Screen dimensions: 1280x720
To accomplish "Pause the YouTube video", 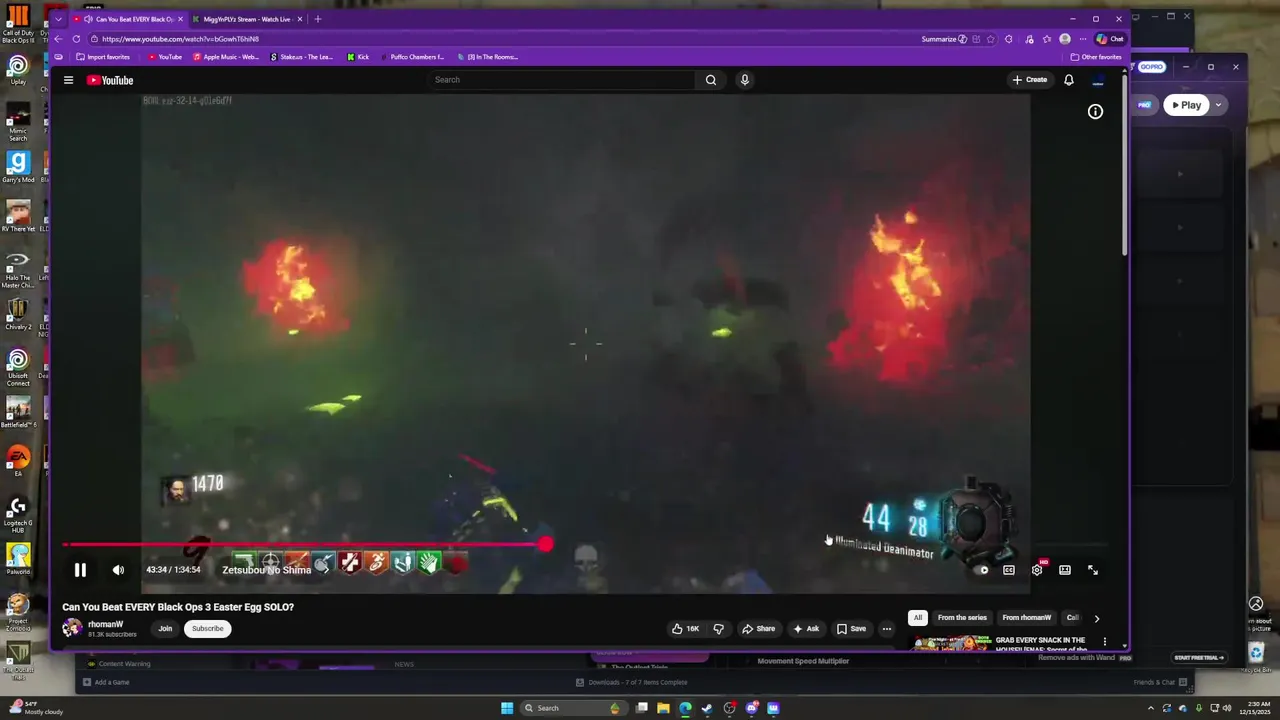I will pos(80,570).
